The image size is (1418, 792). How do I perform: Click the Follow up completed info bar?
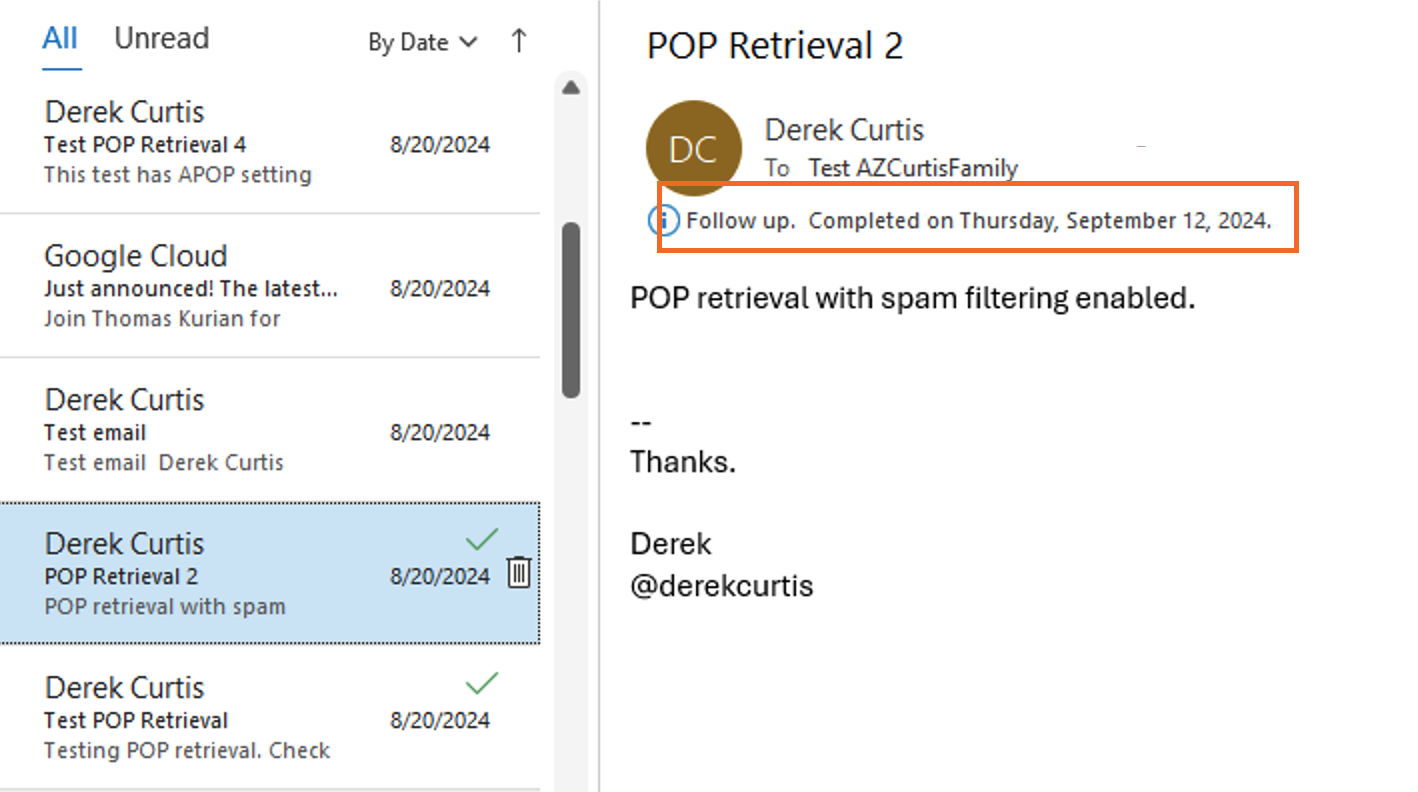coord(978,220)
